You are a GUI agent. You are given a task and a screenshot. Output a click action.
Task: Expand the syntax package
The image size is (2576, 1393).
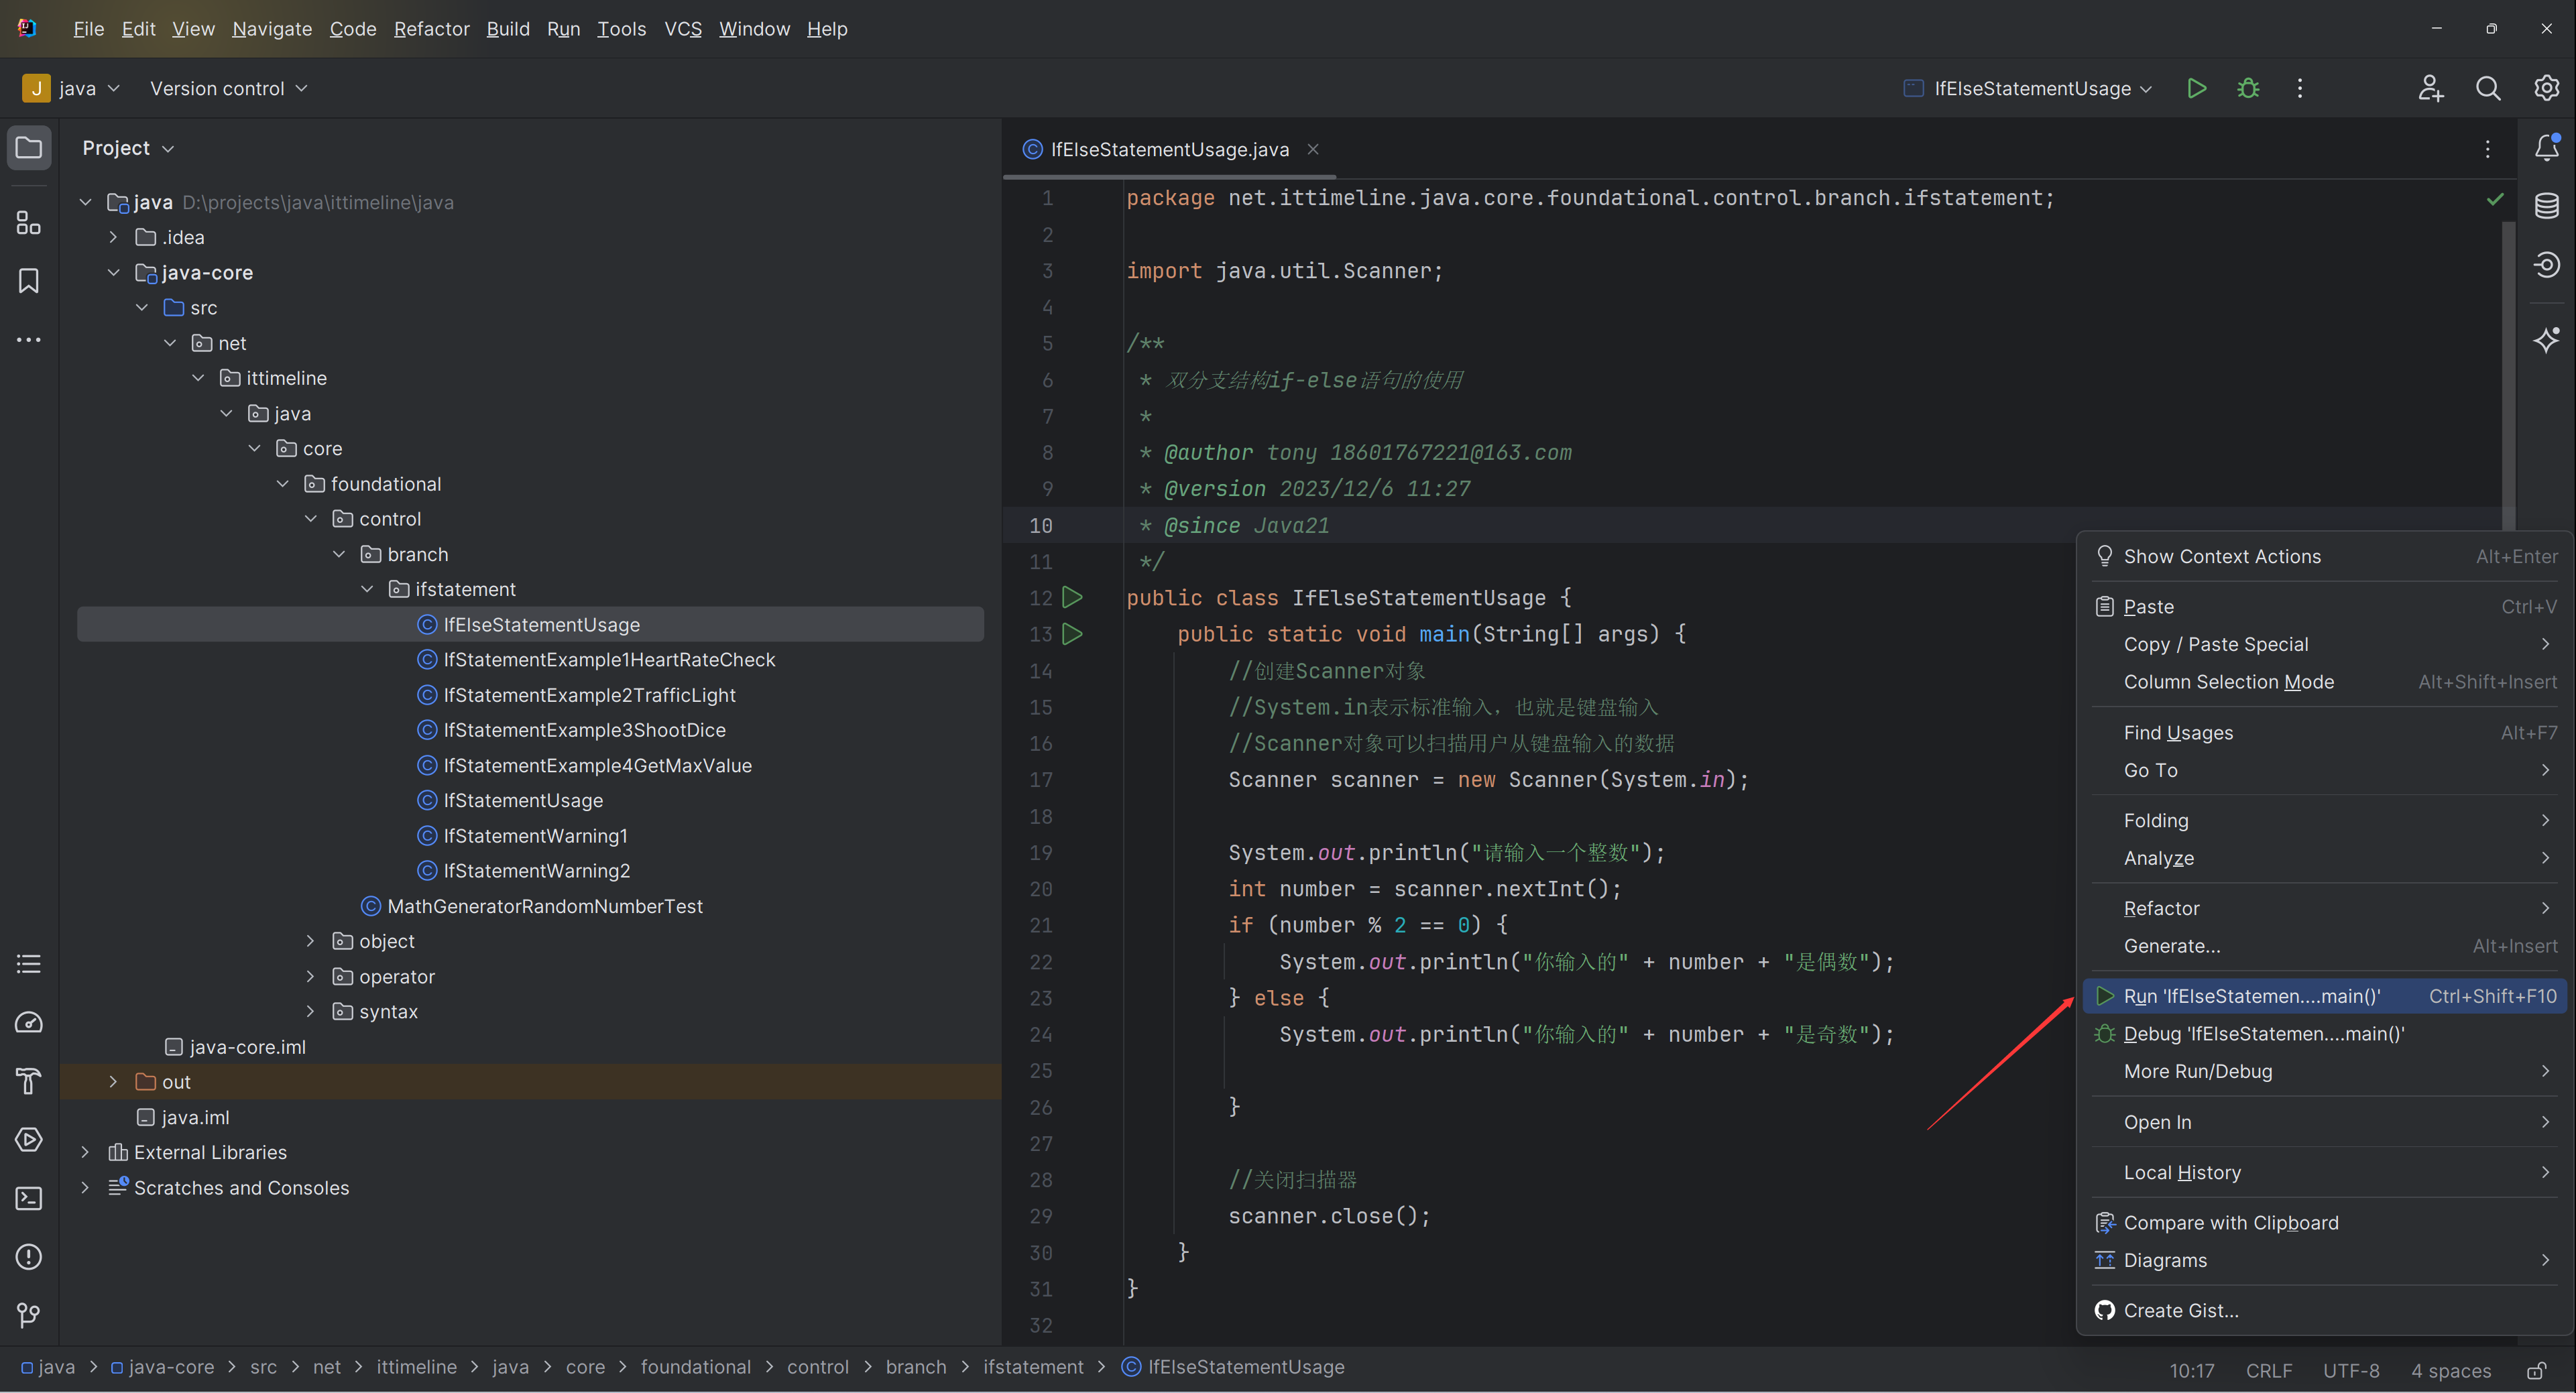[310, 1011]
